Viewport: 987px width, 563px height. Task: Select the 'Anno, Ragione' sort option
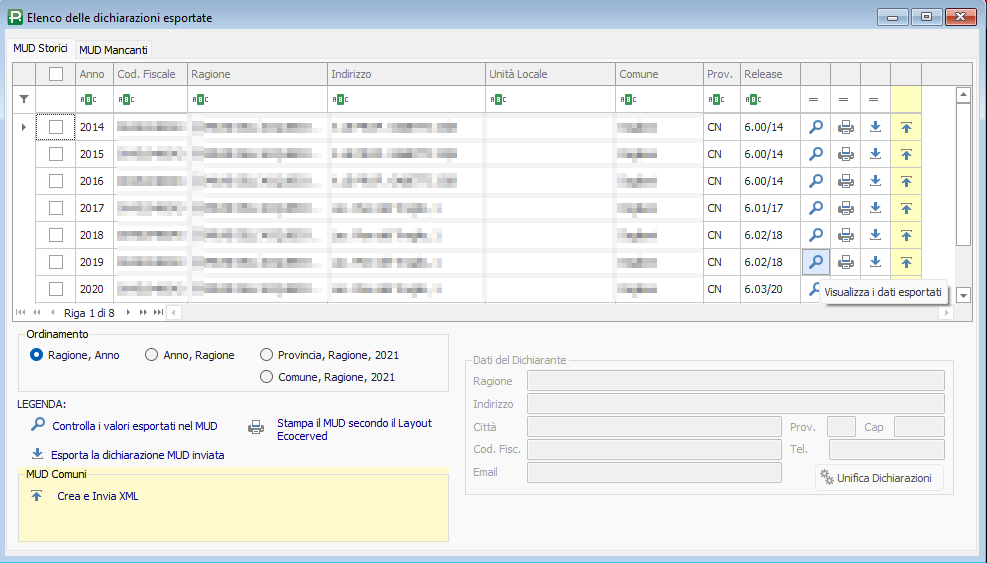click(152, 355)
